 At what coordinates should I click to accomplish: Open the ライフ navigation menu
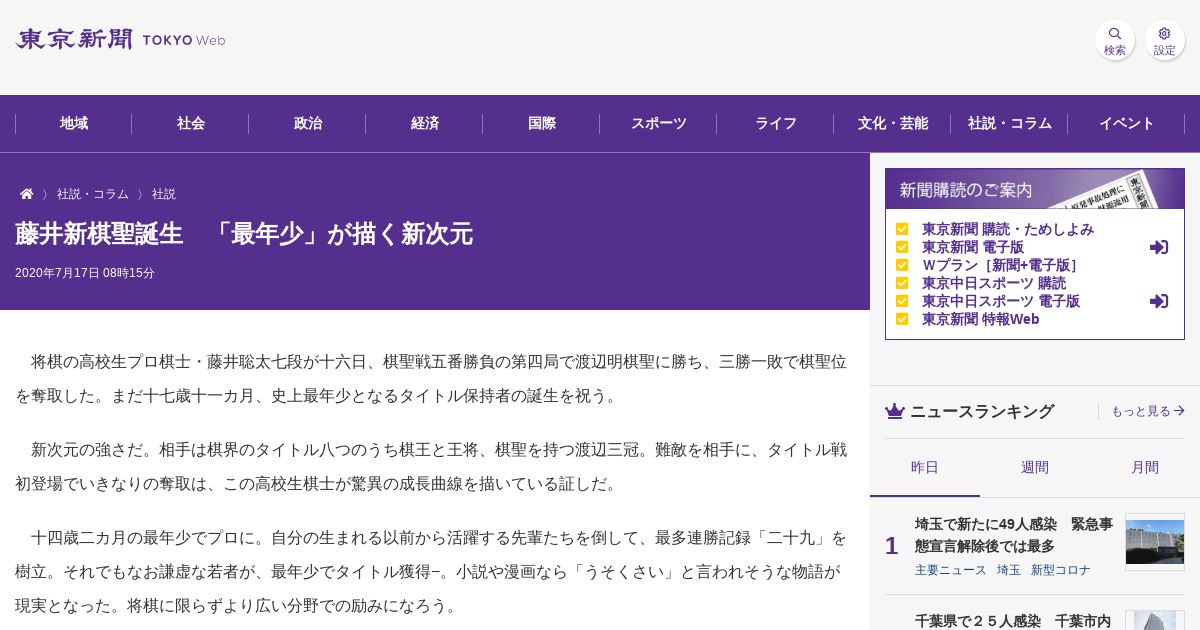776,123
